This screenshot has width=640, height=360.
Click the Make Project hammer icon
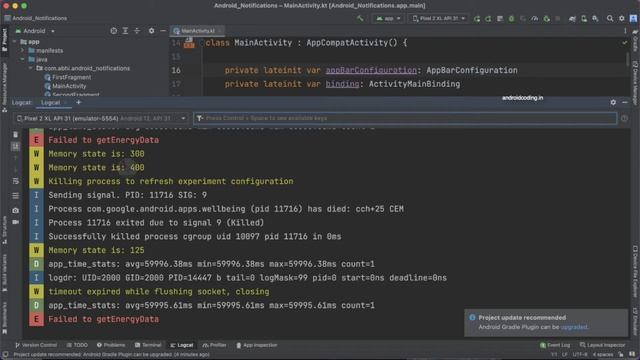click(360, 18)
